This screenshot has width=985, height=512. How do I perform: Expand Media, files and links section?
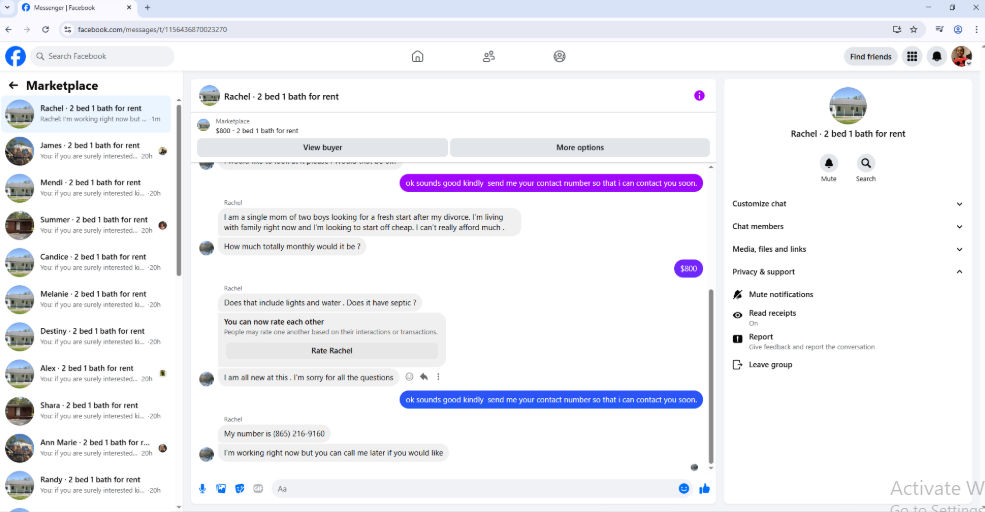[x=848, y=249]
